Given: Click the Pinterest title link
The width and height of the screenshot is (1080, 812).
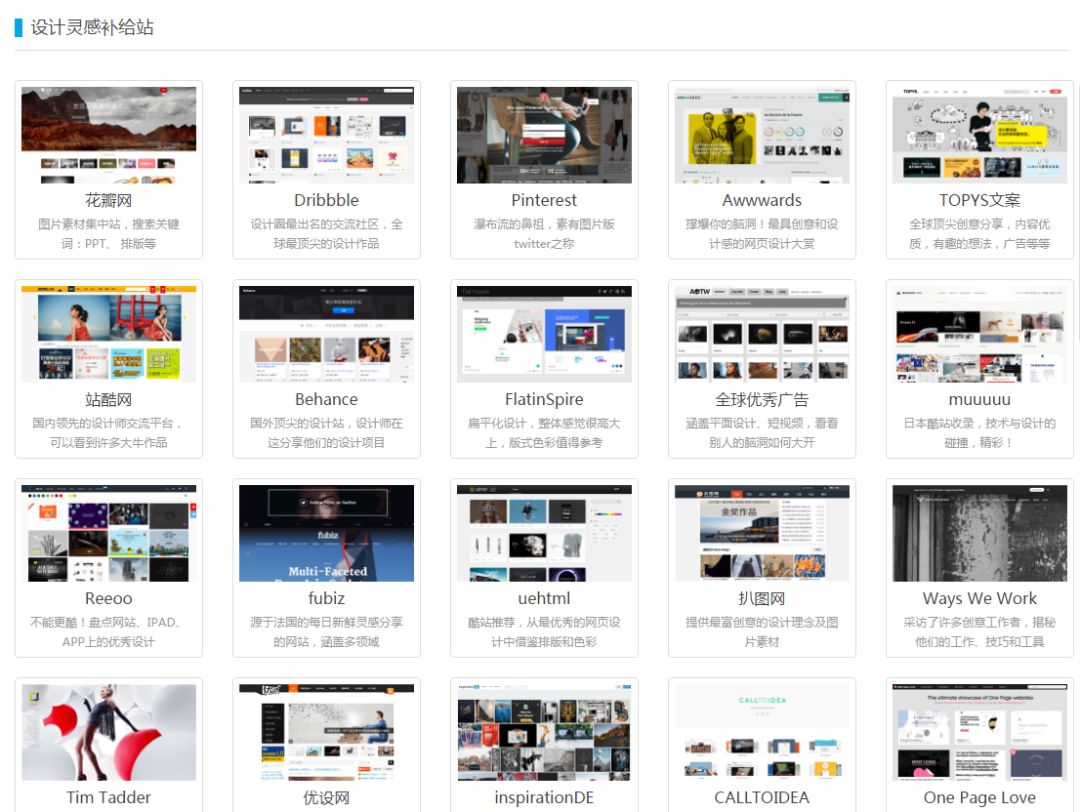Looking at the screenshot, I should pyautogui.click(x=544, y=200).
